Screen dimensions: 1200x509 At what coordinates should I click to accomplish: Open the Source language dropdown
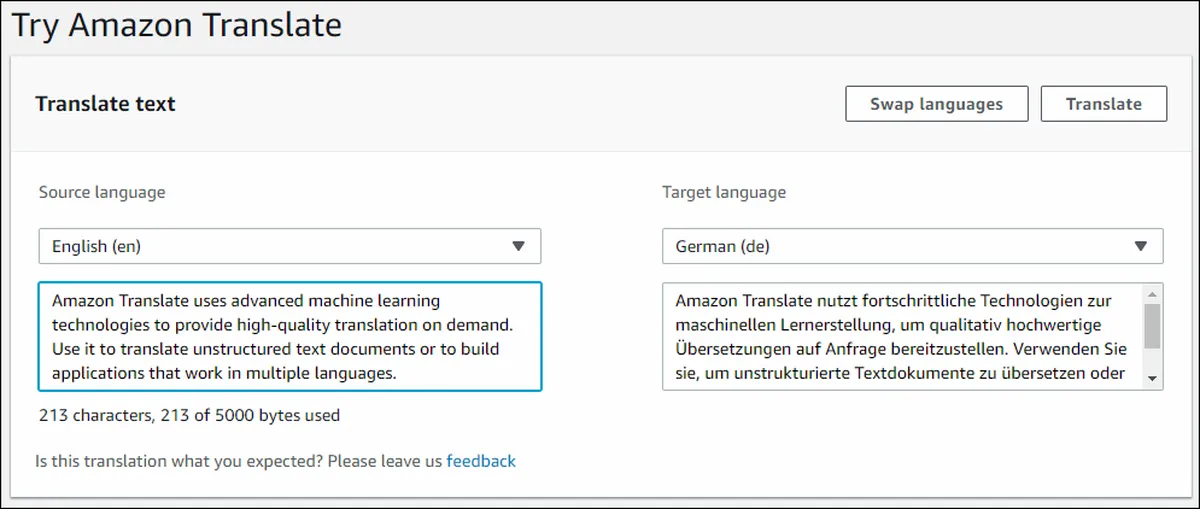(x=290, y=246)
